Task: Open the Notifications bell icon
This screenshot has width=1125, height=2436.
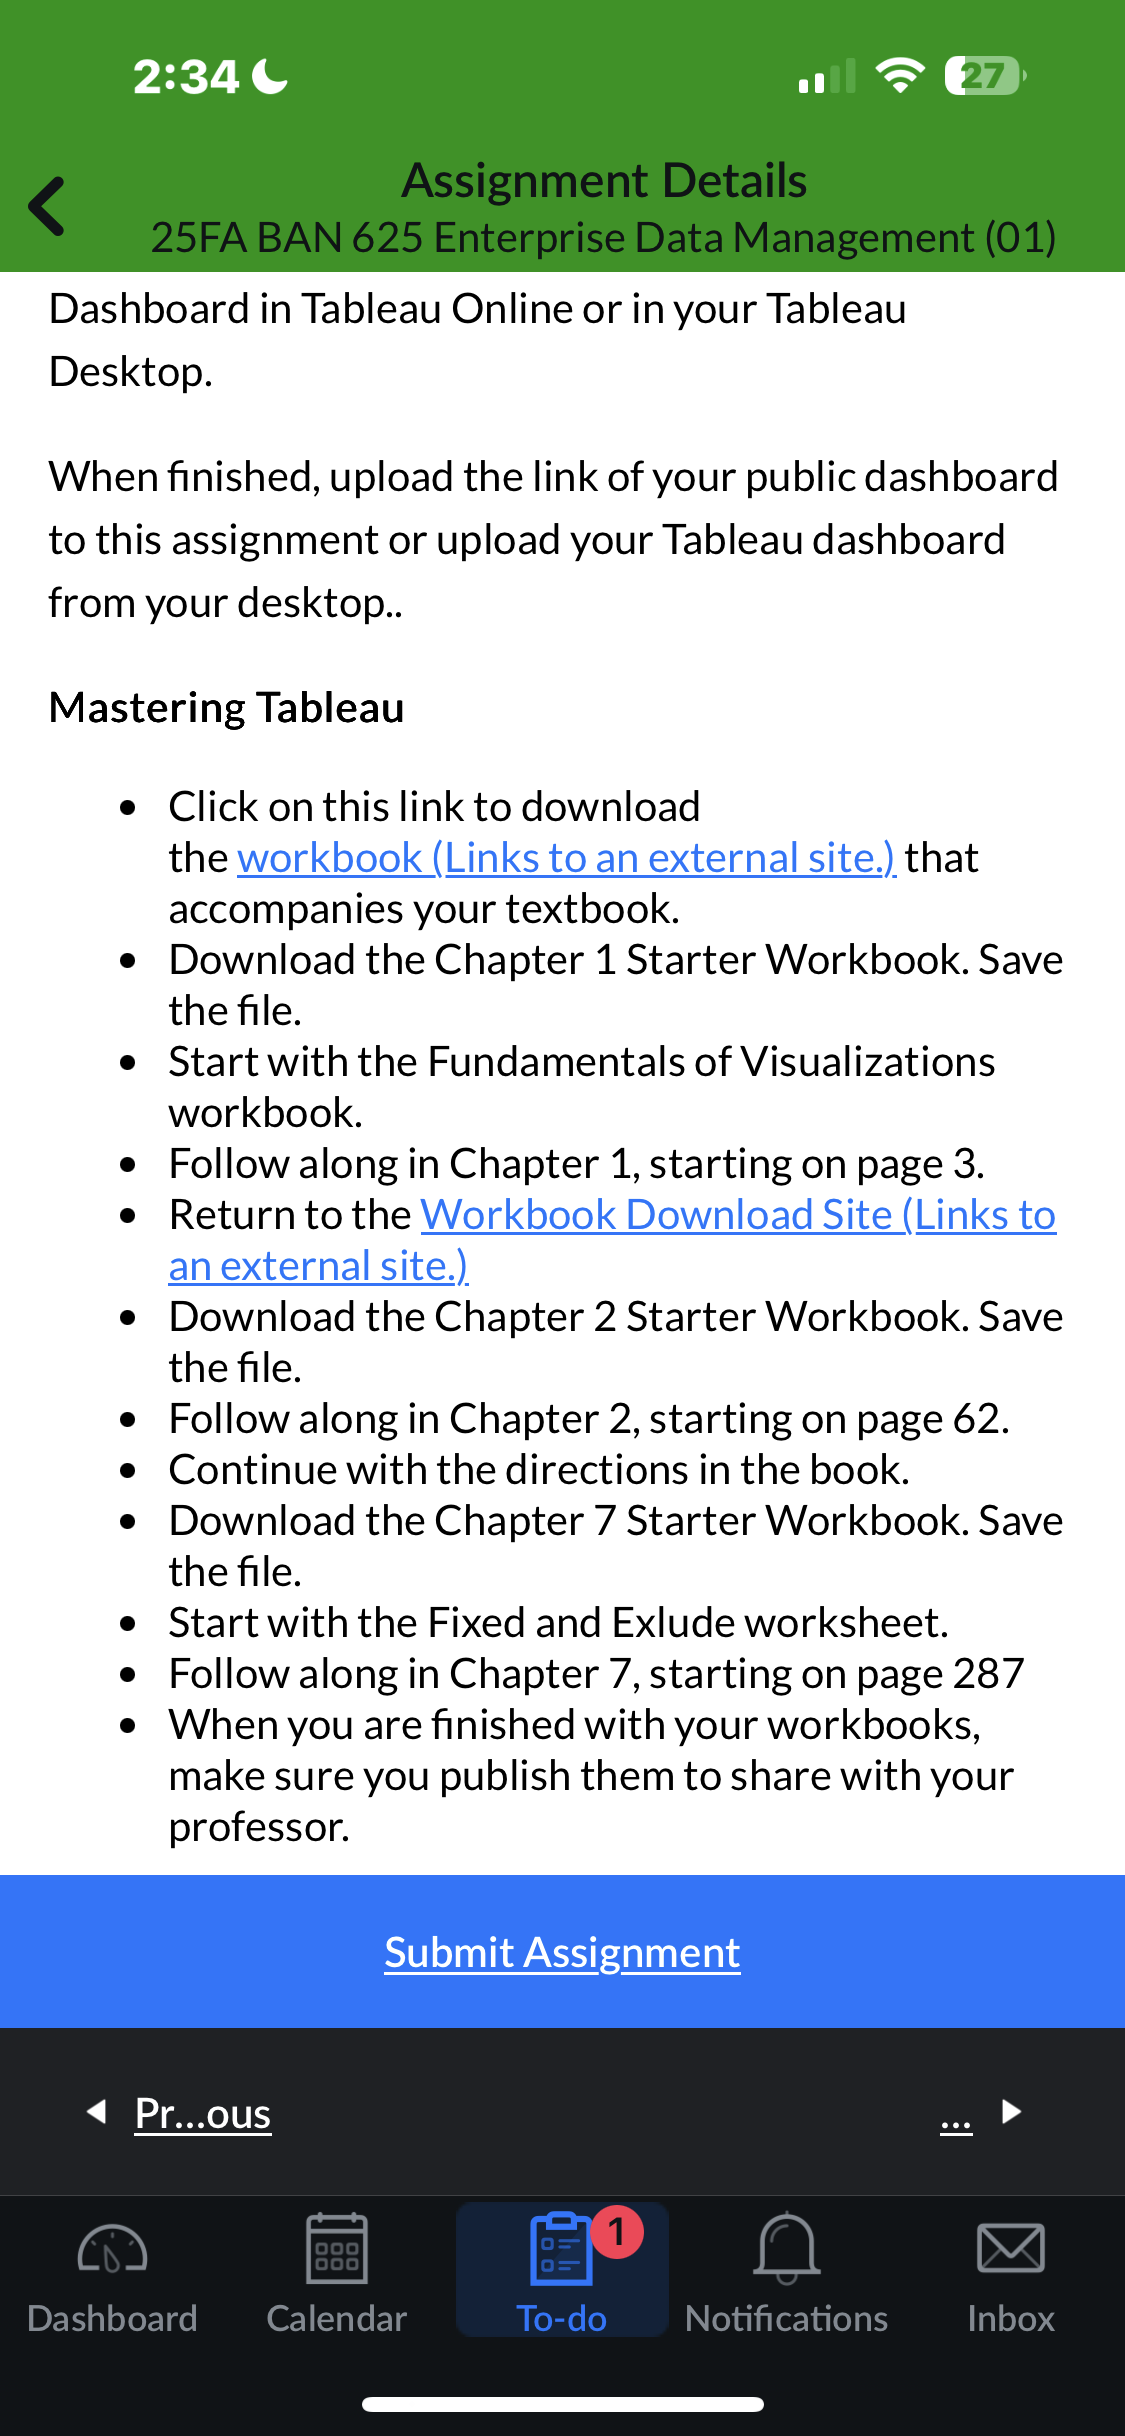Action: [787, 2249]
